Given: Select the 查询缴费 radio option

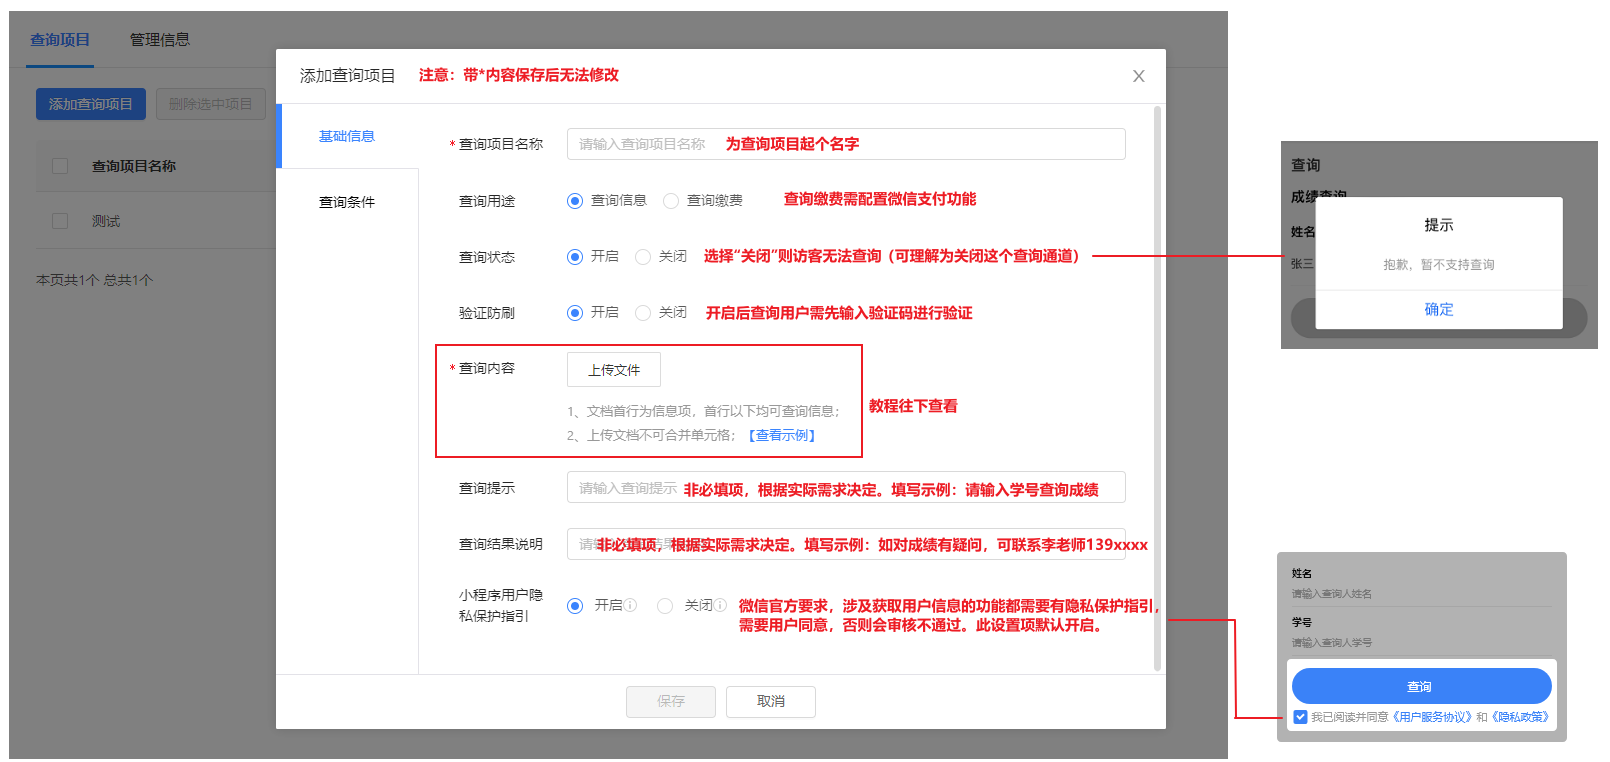Looking at the screenshot, I should [x=671, y=201].
